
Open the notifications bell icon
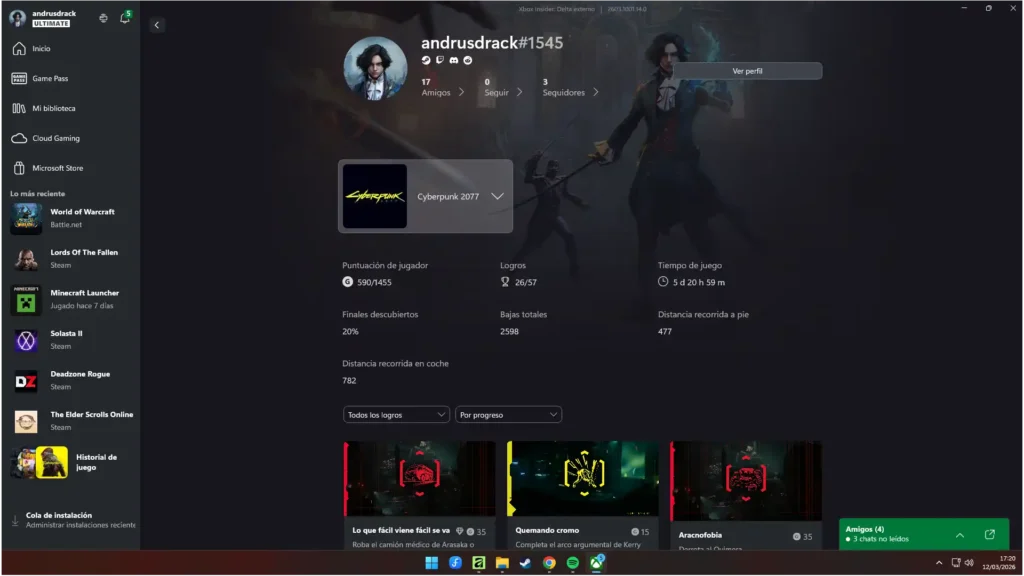[x=125, y=18]
